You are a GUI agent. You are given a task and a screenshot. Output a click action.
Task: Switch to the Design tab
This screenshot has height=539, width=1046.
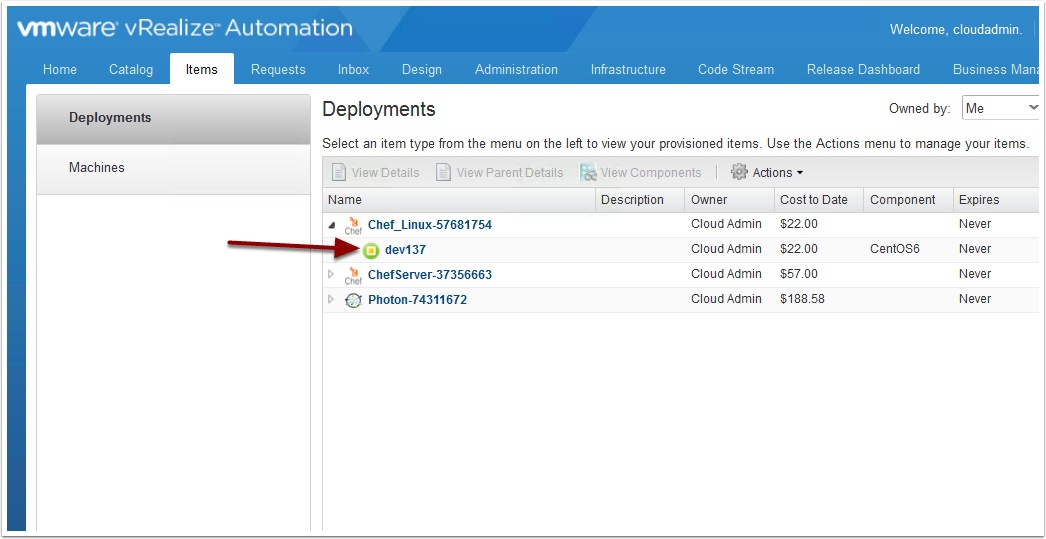pos(422,69)
